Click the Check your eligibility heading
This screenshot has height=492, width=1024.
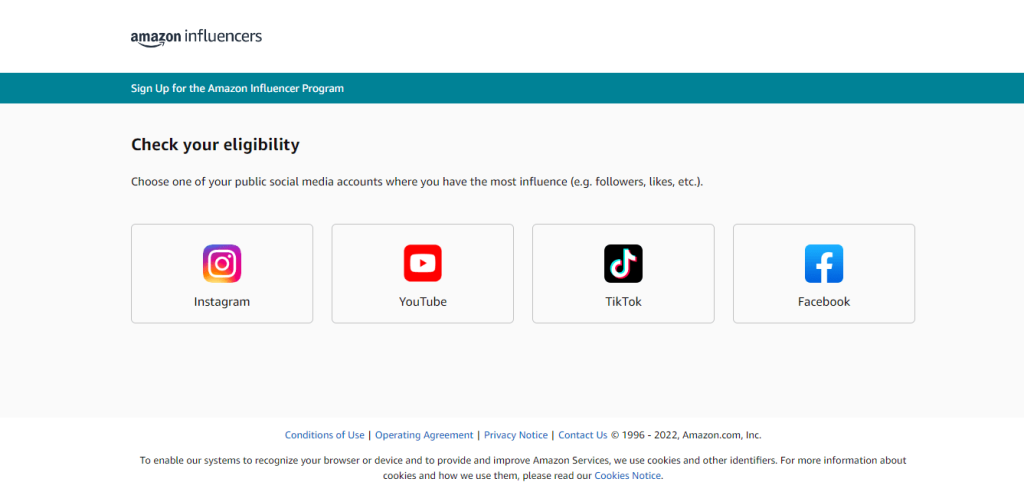coord(216,144)
